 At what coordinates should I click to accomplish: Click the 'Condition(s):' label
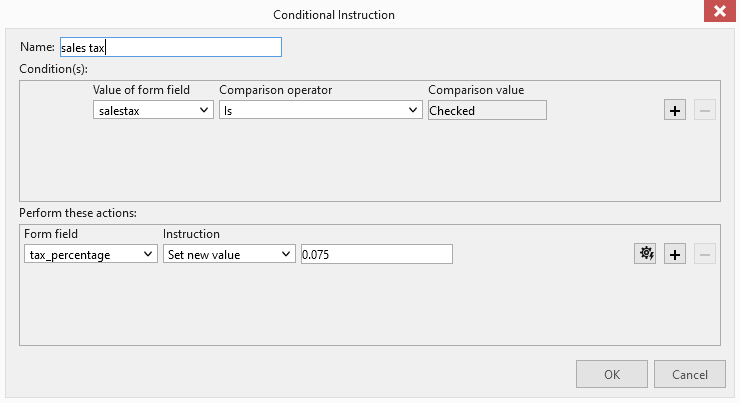click(53, 69)
